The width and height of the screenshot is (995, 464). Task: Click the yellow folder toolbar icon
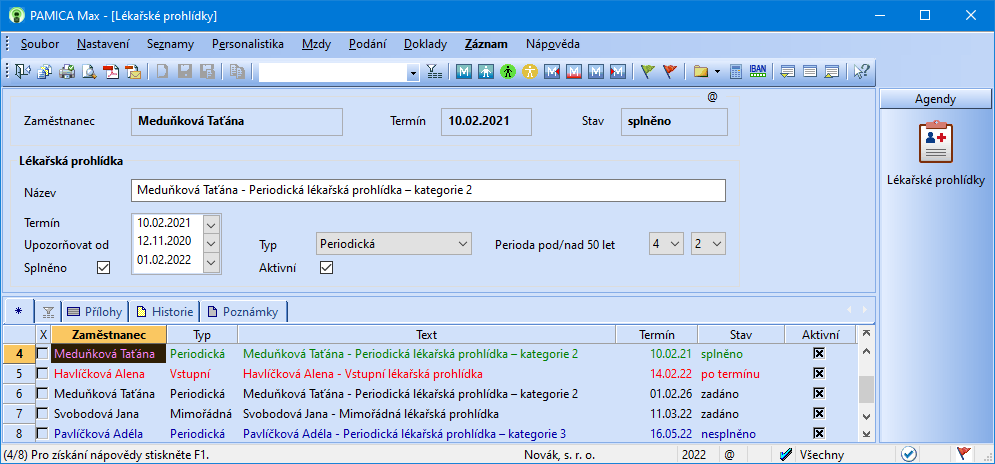pyautogui.click(x=701, y=72)
